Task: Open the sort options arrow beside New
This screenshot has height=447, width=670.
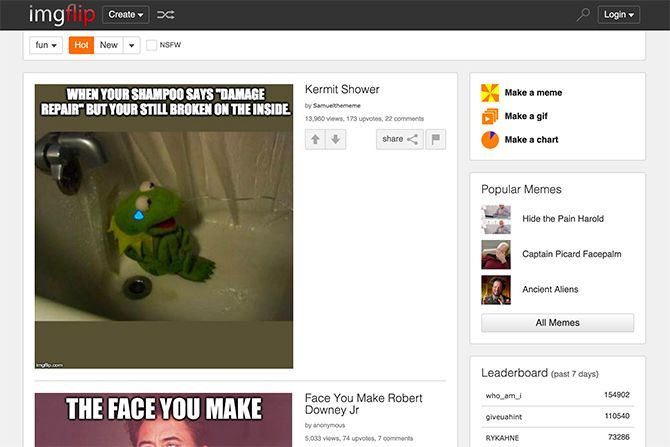Action: coord(132,45)
